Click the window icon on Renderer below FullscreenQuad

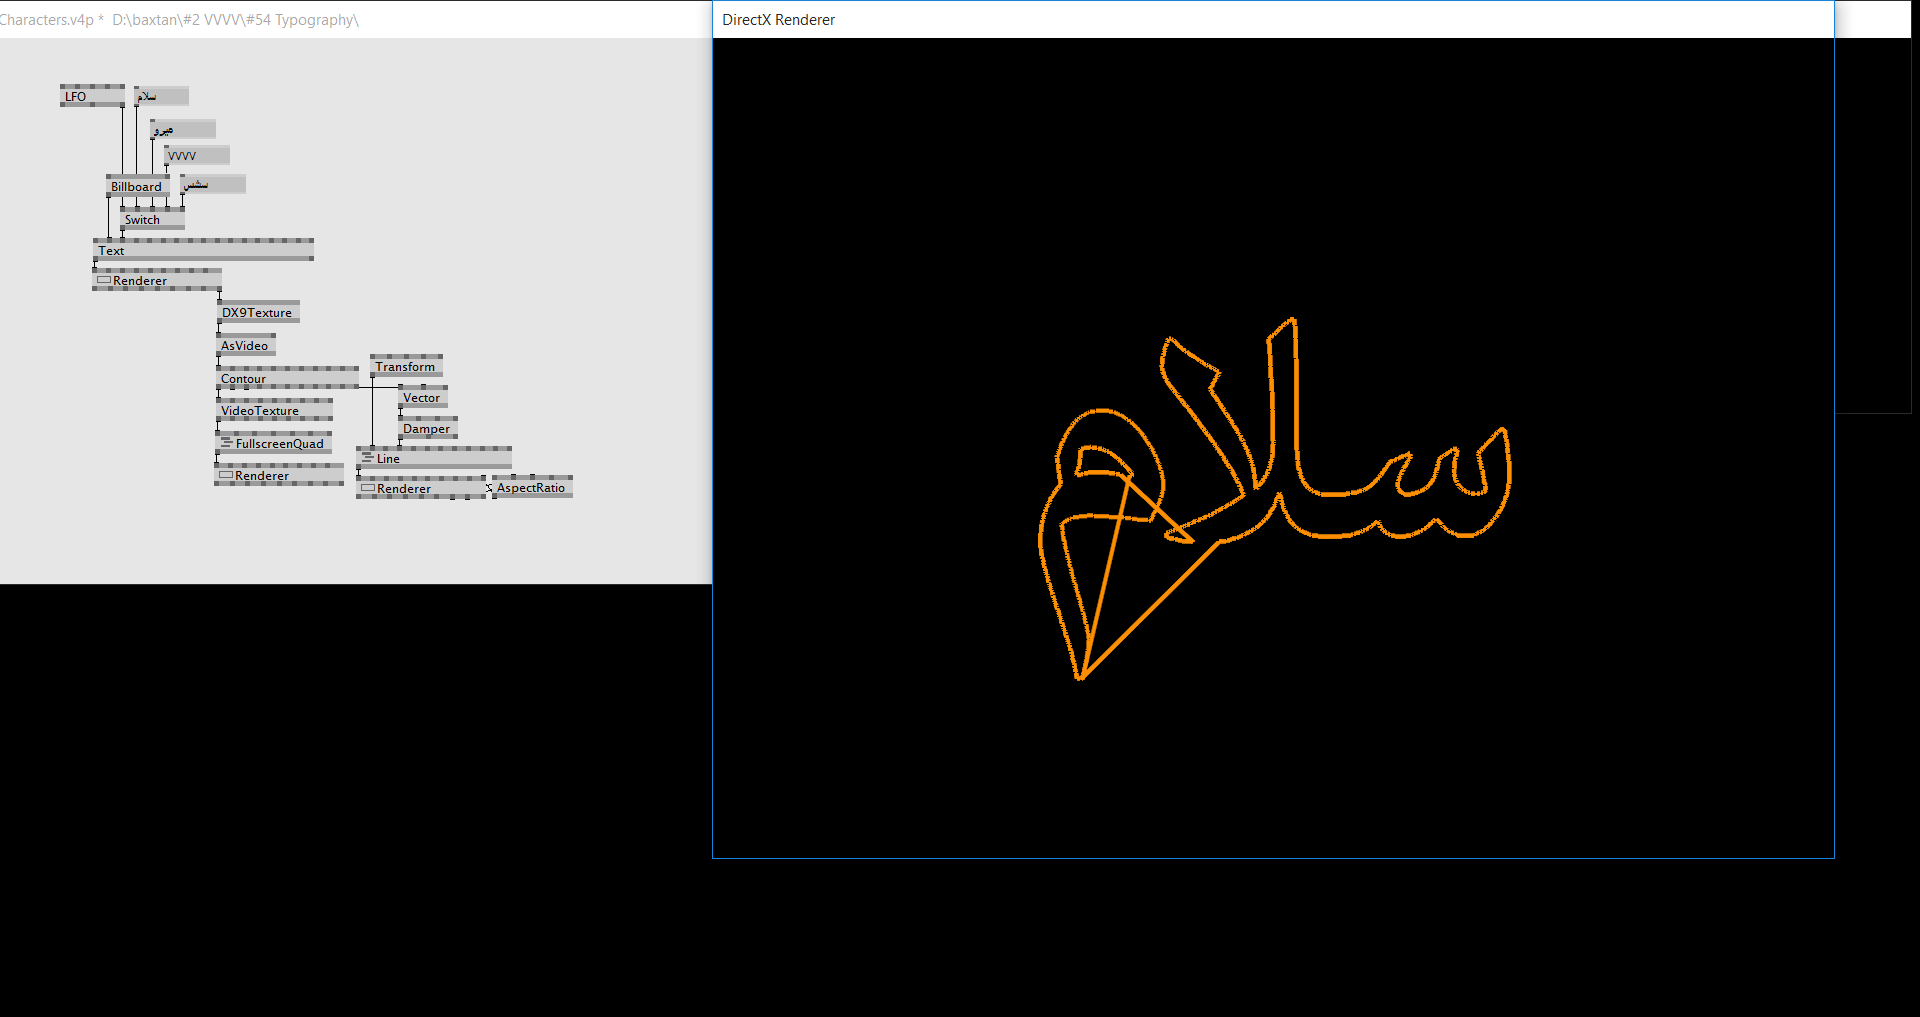(x=226, y=475)
